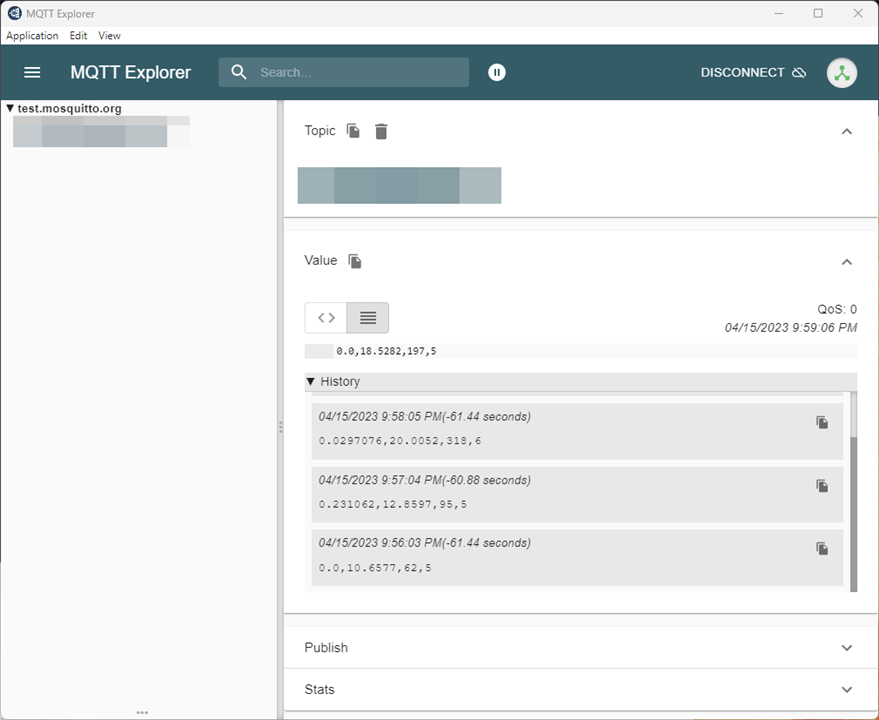Expand the Stats panel
Screen dimensions: 879x720
846,689
